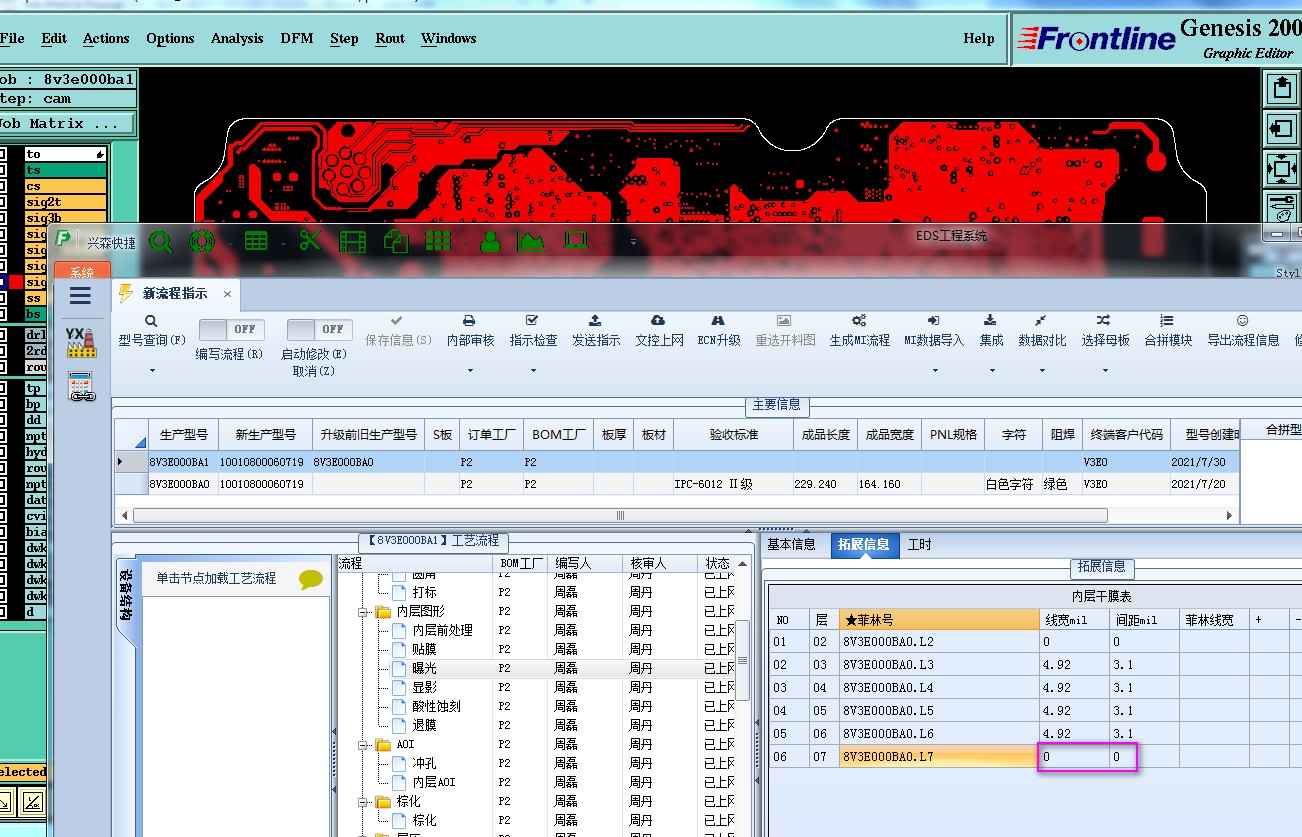Image resolution: width=1302 pixels, height=837 pixels.
Task: Collapse the AOI tree folder
Action: (361, 744)
